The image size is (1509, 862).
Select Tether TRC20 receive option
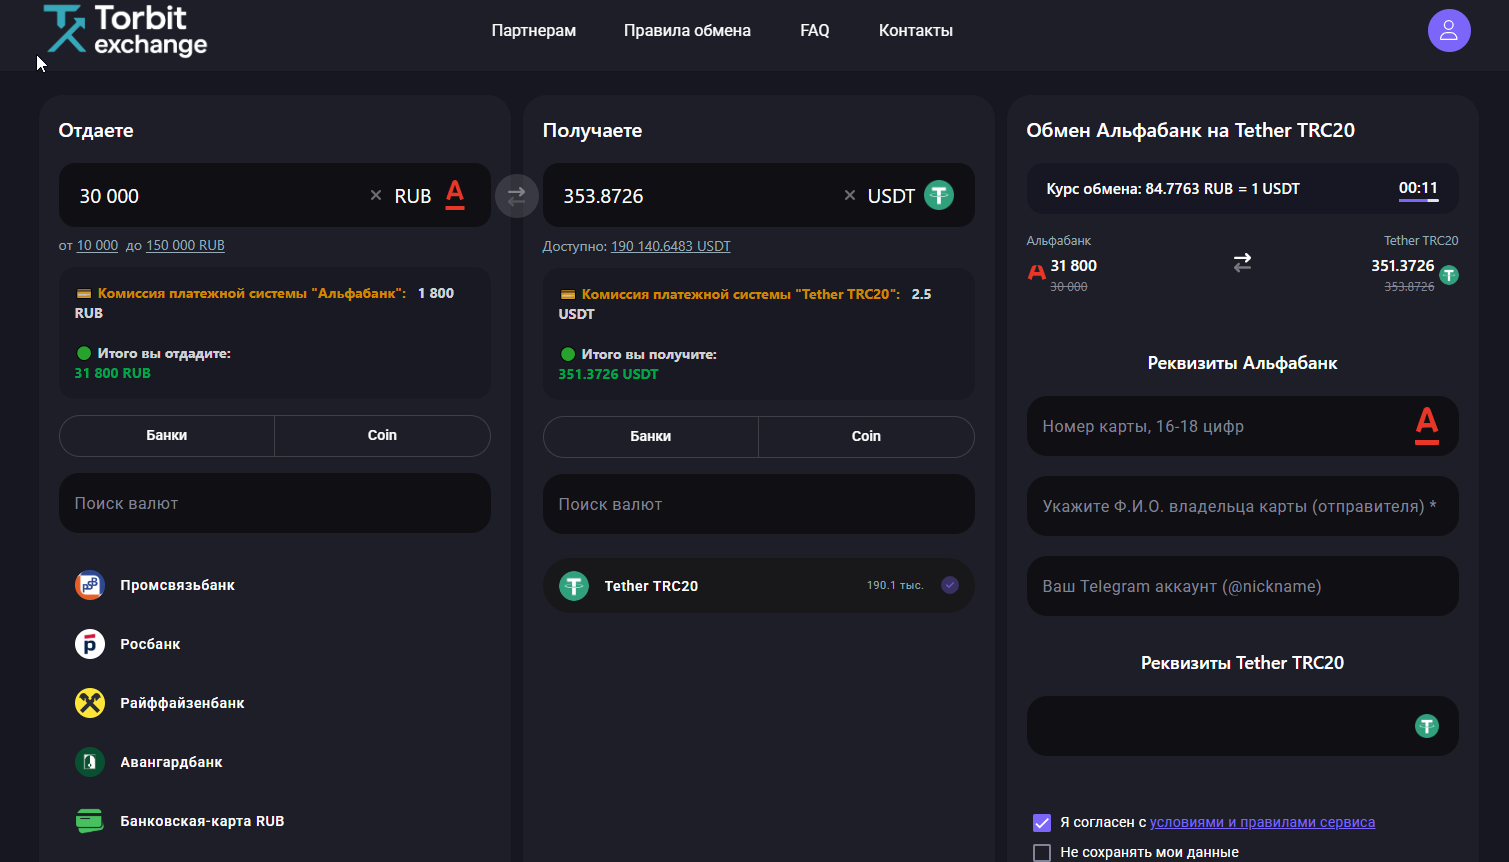(x=758, y=585)
